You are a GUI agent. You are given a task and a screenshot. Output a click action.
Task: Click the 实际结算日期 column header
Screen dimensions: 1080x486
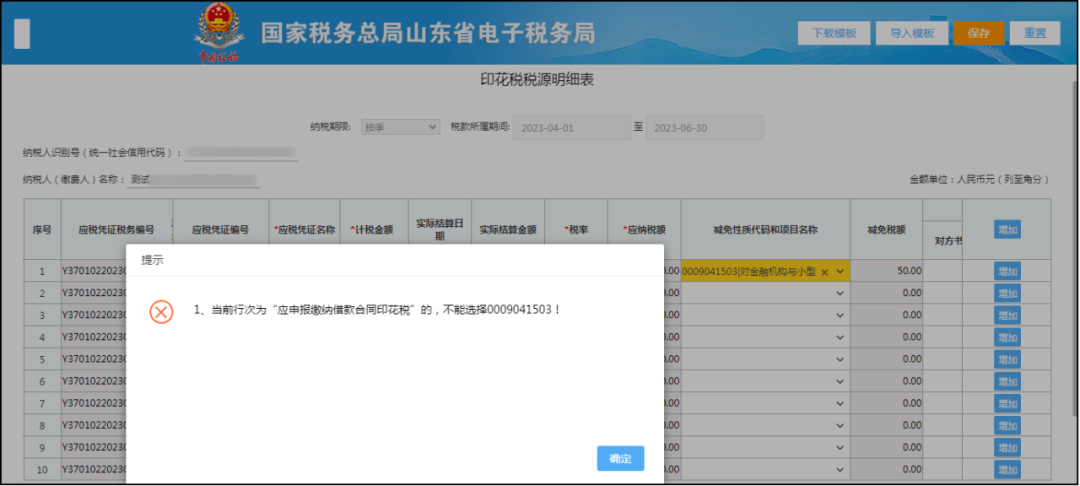tap(439, 230)
